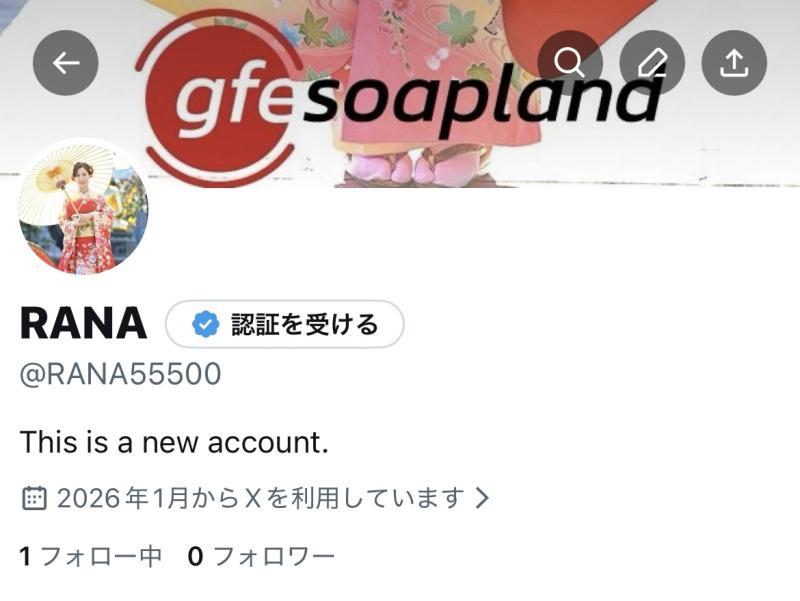Image resolution: width=800 pixels, height=601 pixels.
Task: Click the soapland text in banner
Action: 482,102
